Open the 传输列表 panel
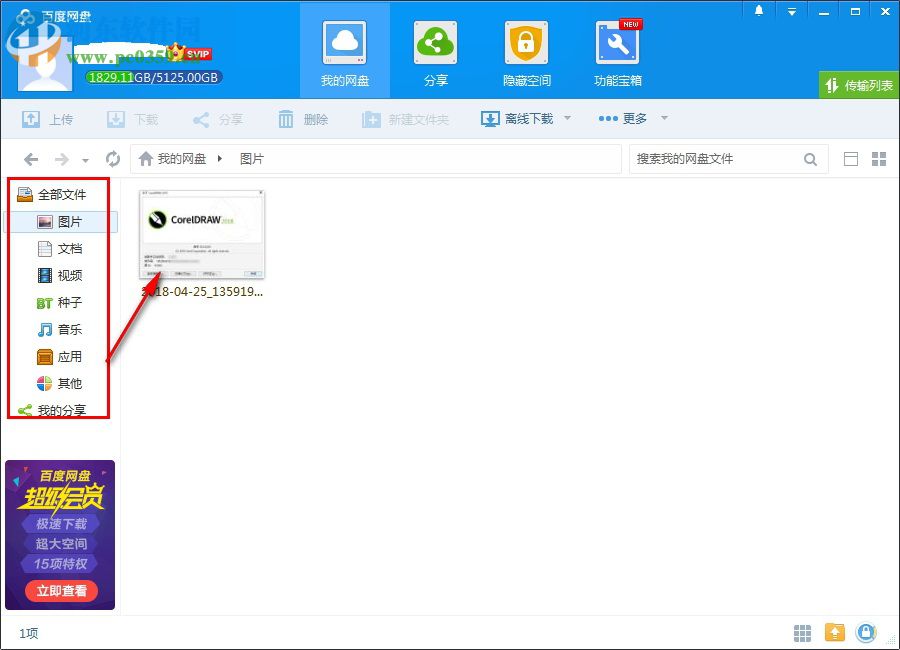The image size is (900, 650). tap(859, 85)
